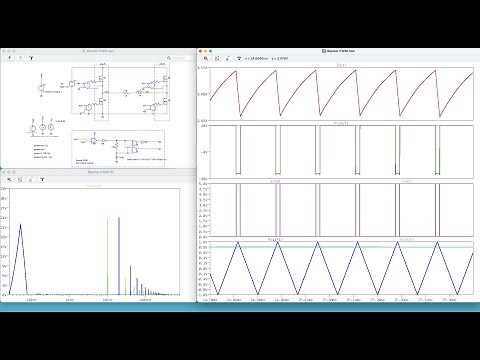Click the cursor y readout in waveform toolbar
The width and height of the screenshot is (480, 360).
click(280, 58)
